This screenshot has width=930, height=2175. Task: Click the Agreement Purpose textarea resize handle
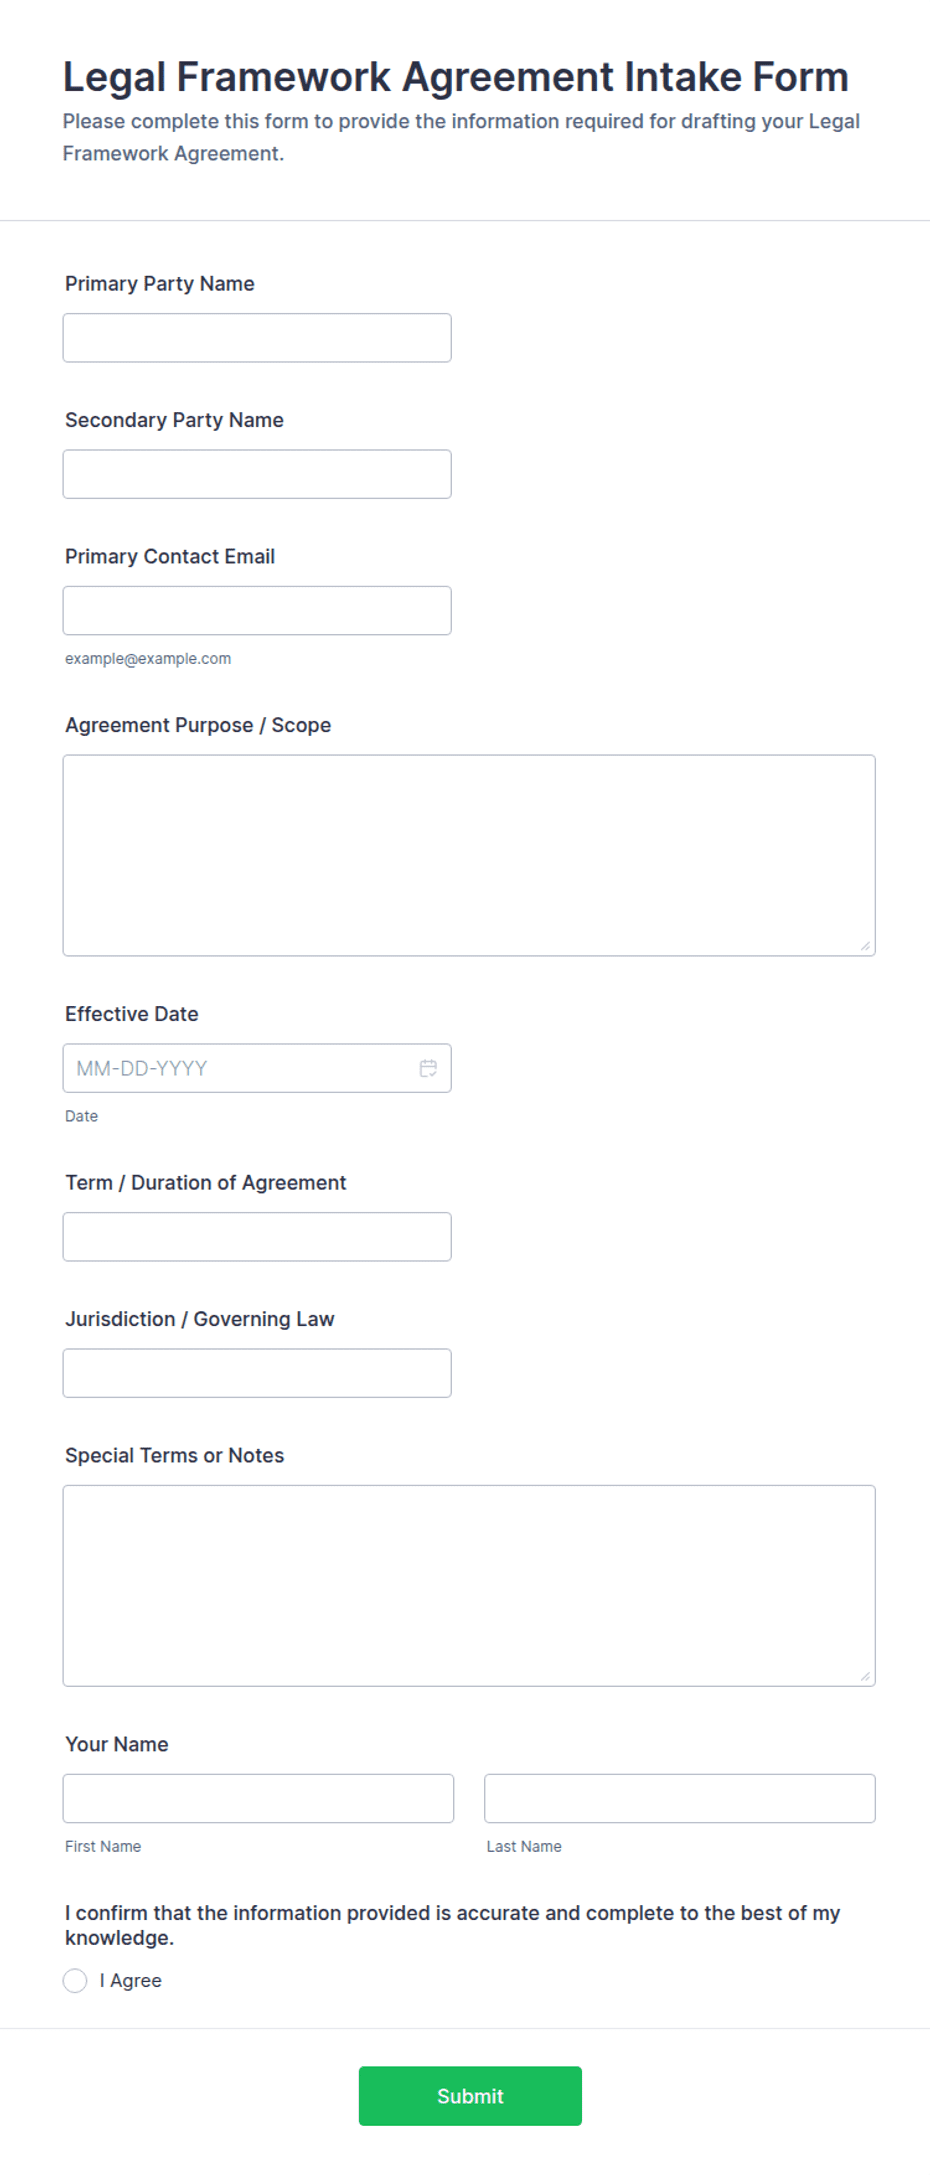click(865, 945)
